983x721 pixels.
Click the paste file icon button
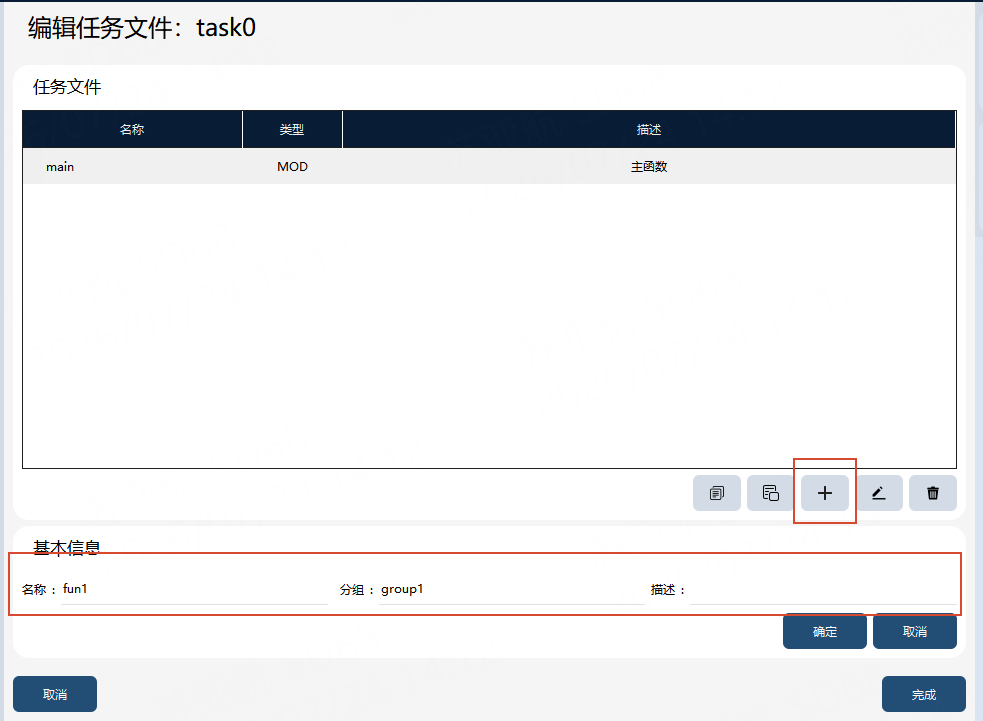(770, 493)
